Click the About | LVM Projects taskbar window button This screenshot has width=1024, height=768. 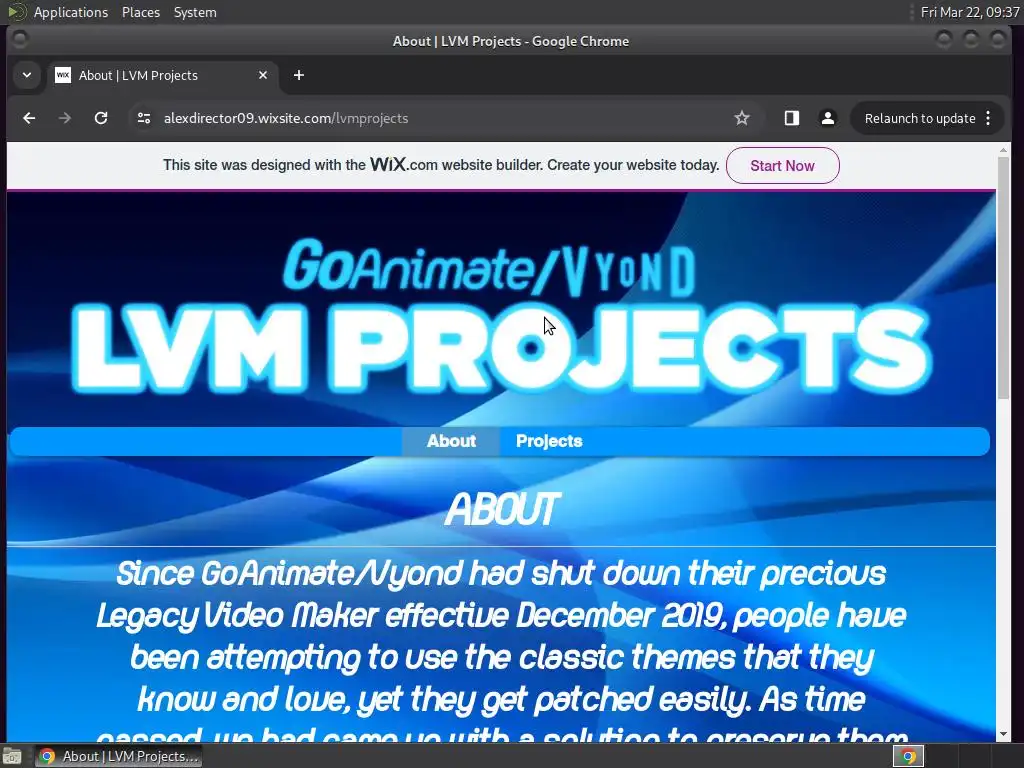click(x=119, y=756)
